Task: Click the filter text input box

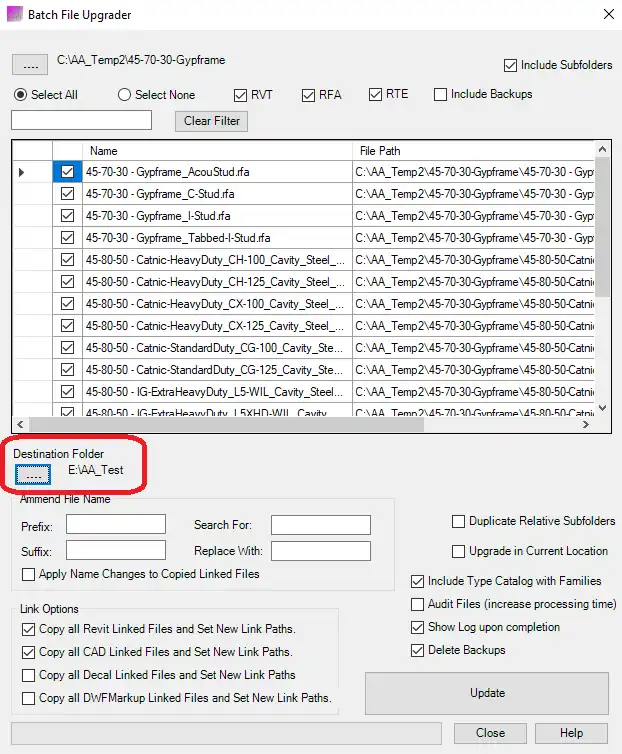Action: (x=81, y=121)
